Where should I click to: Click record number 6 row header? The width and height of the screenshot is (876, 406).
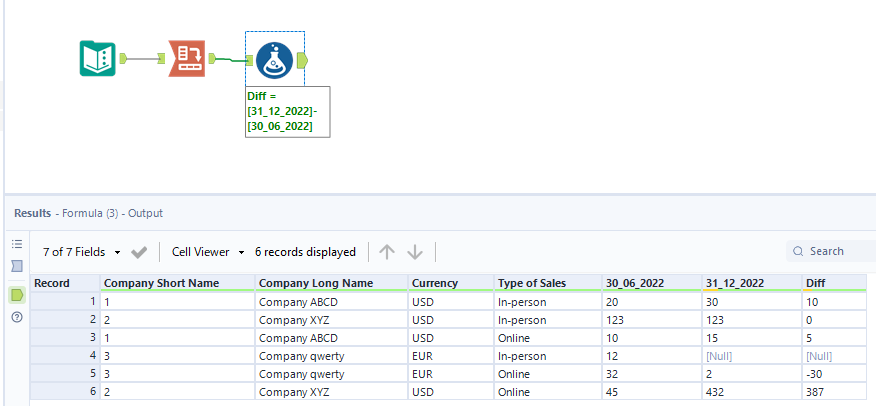pyautogui.click(x=65, y=391)
